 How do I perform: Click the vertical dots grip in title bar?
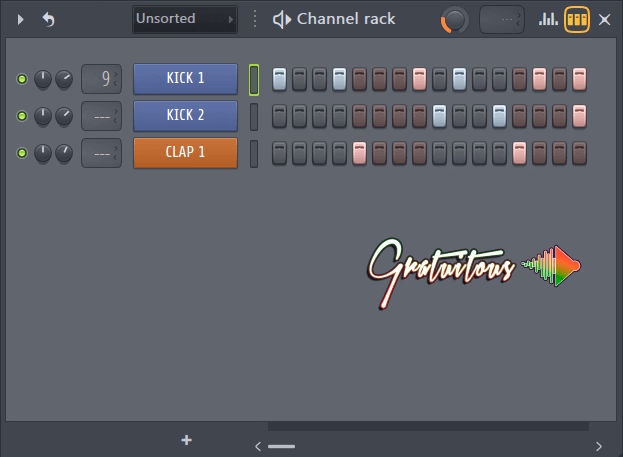(x=255, y=19)
